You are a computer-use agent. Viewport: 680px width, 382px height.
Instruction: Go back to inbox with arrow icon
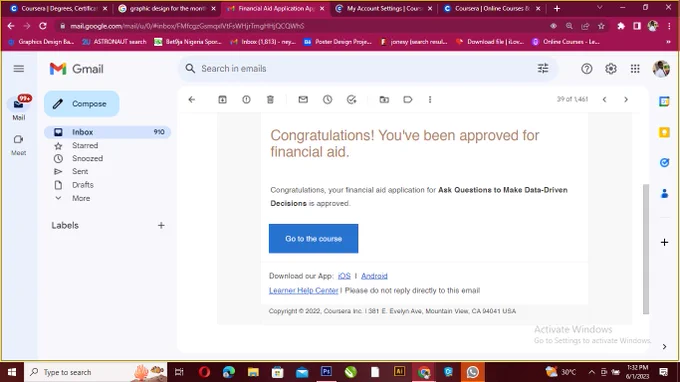pyautogui.click(x=192, y=99)
